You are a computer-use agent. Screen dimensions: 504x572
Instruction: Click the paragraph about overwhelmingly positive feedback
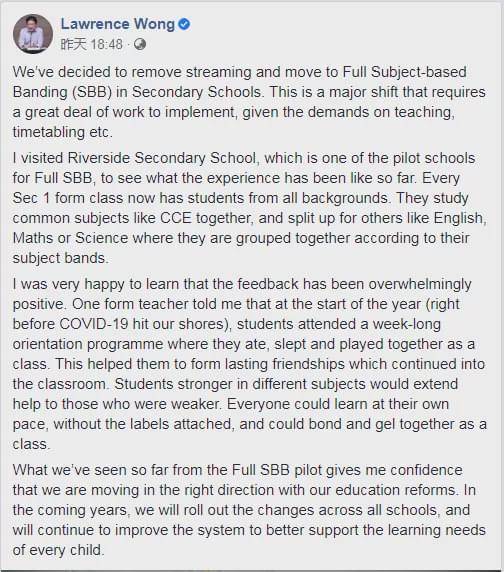click(x=250, y=364)
